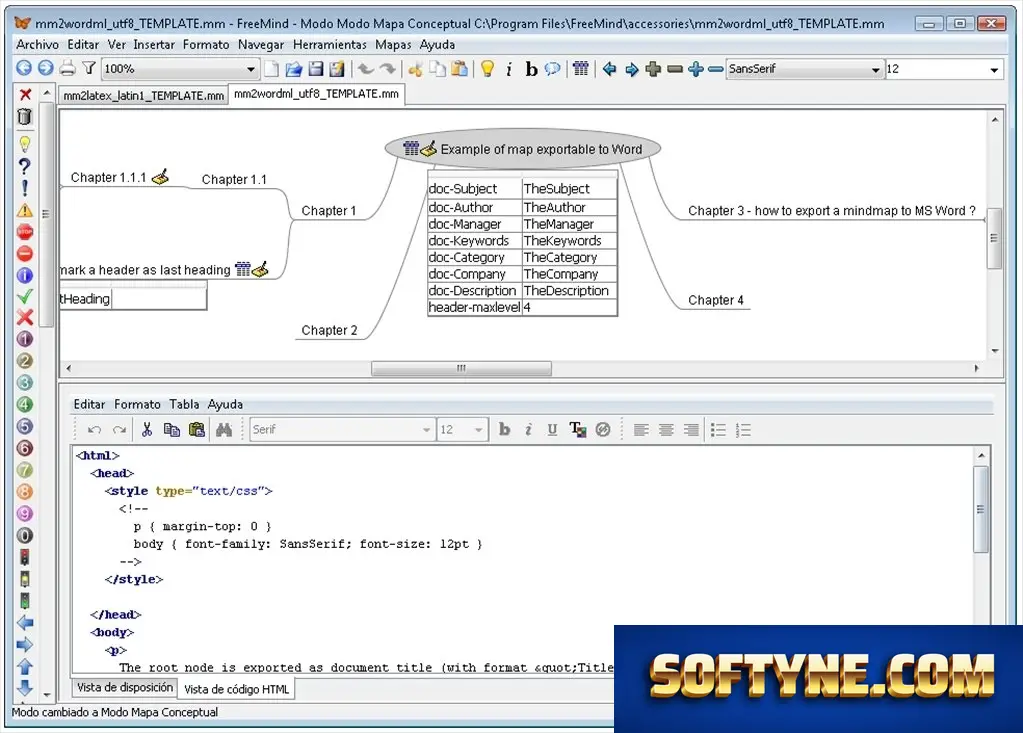The image size is (1023, 733).
Task: Select the root node Example of map exportable to Word
Action: [523, 149]
